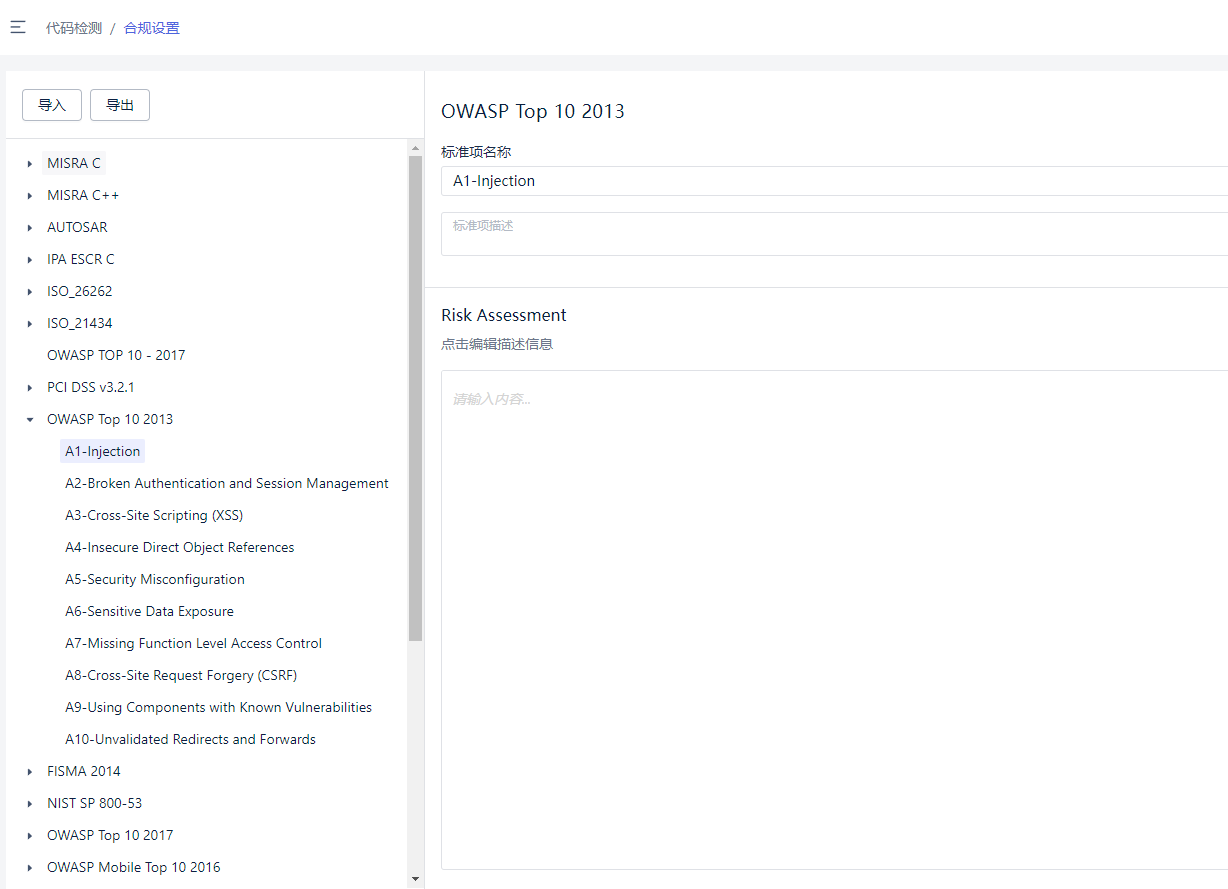This screenshot has height=889, width=1228.
Task: Expand the NIST SP 800-53 node
Action: pos(30,804)
